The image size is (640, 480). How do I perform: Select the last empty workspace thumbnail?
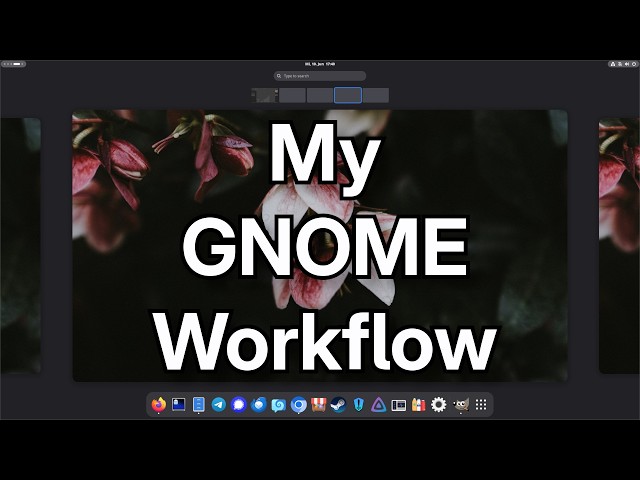click(x=376, y=95)
